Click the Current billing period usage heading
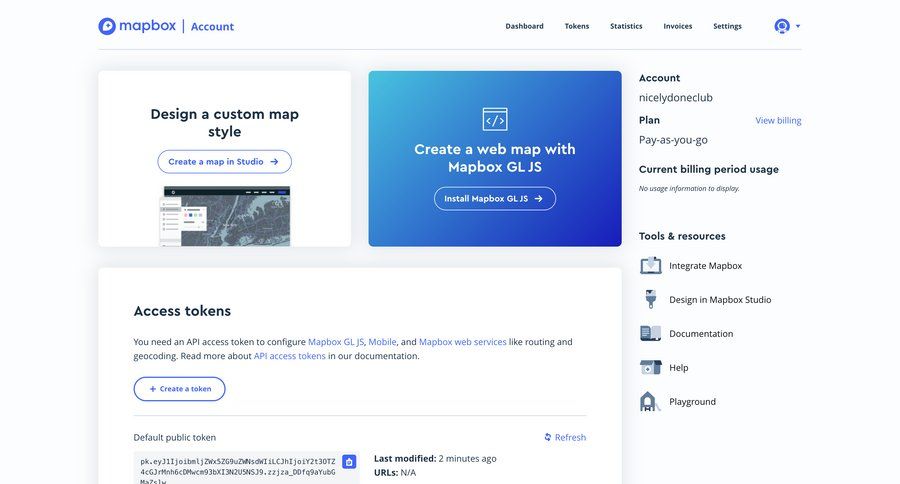 [708, 169]
